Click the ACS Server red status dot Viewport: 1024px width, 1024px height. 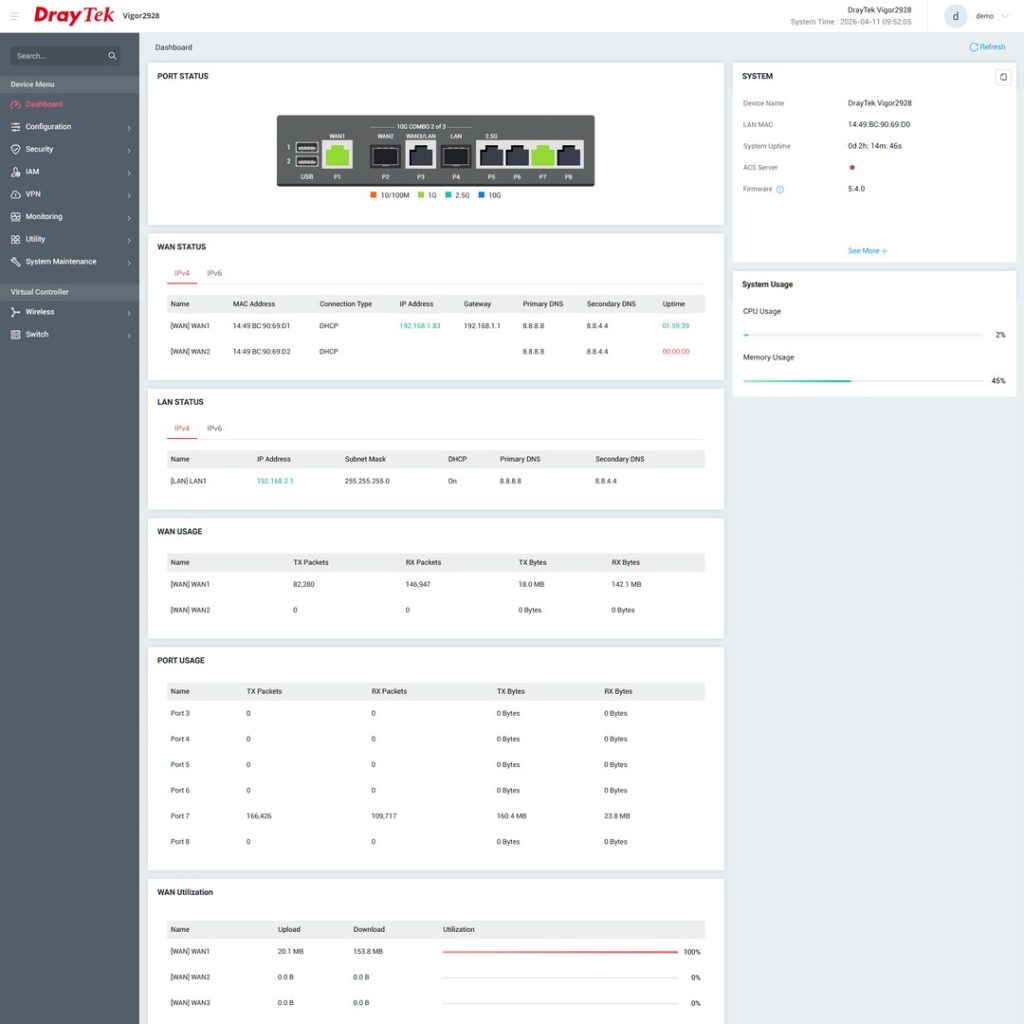coord(852,168)
